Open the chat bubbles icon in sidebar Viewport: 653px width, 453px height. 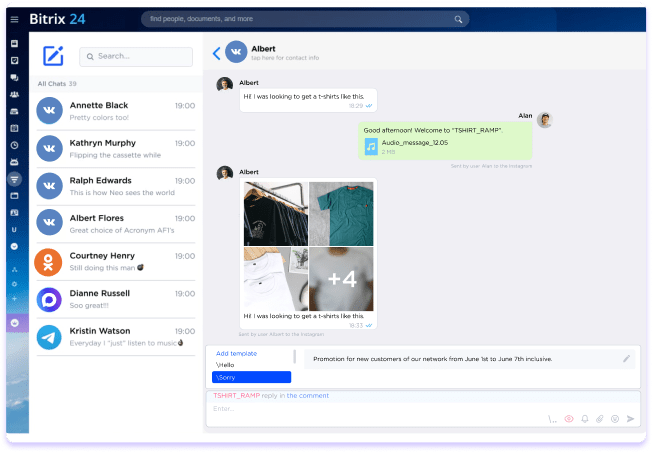pos(15,77)
